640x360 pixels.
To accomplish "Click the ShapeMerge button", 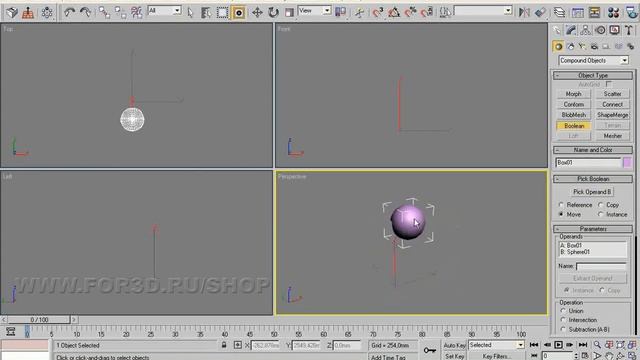I will pyautogui.click(x=613, y=115).
